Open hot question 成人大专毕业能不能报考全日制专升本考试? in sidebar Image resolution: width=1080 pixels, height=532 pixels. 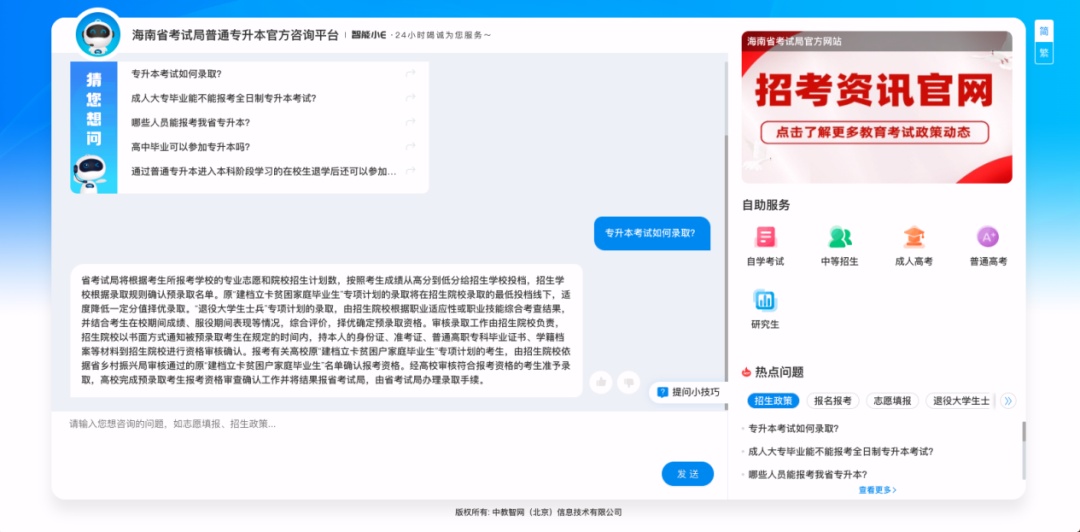841,451
